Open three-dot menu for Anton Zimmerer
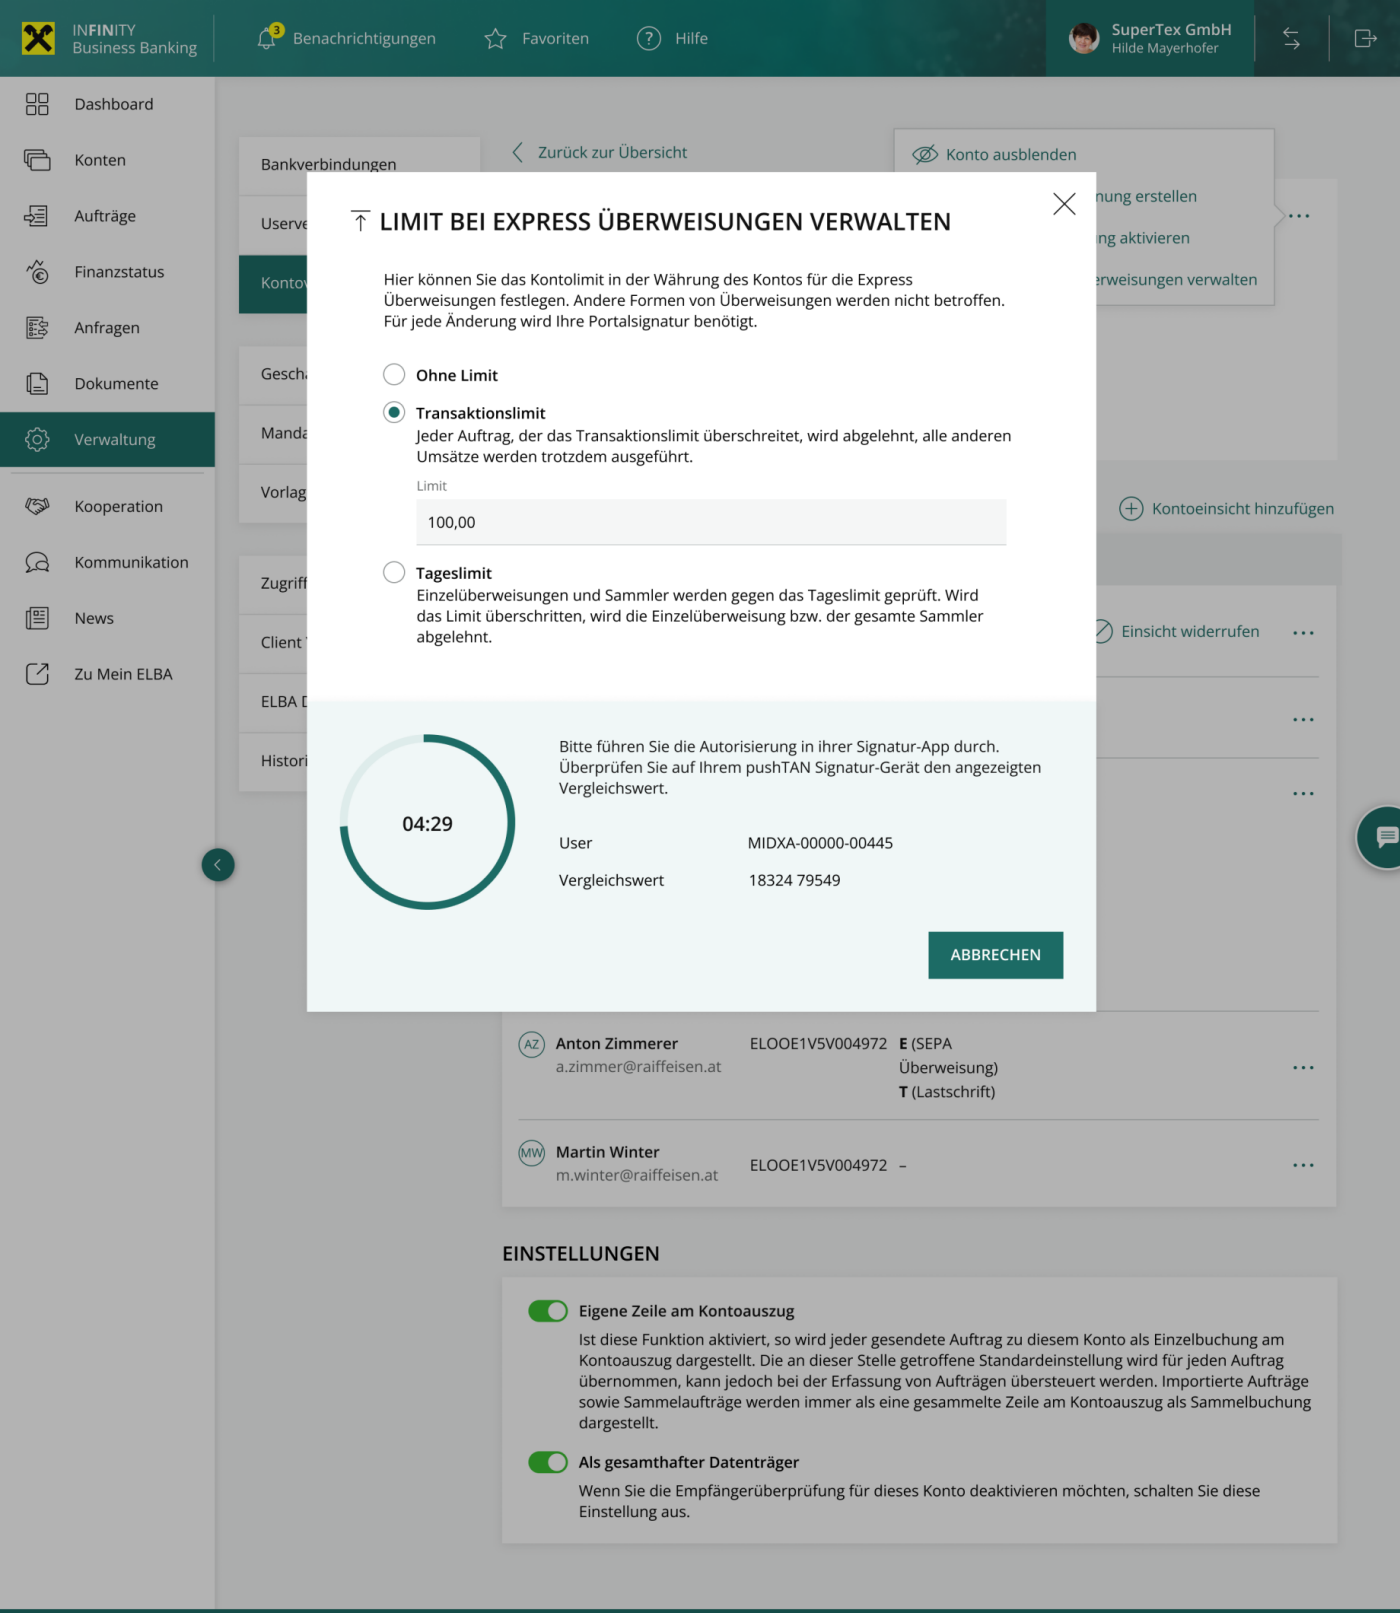 [1303, 1068]
